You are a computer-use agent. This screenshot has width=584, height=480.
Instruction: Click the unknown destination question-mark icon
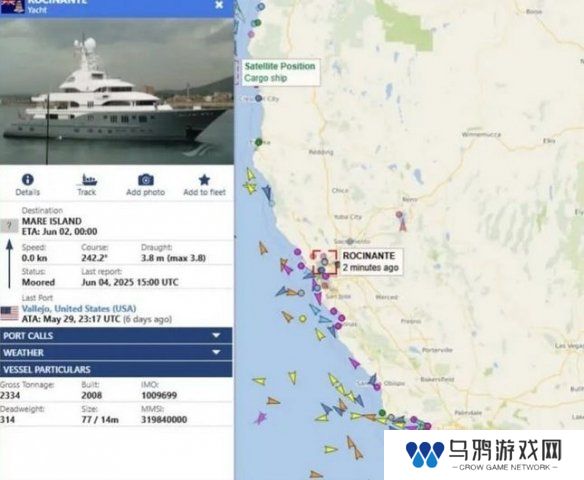(x=9, y=226)
